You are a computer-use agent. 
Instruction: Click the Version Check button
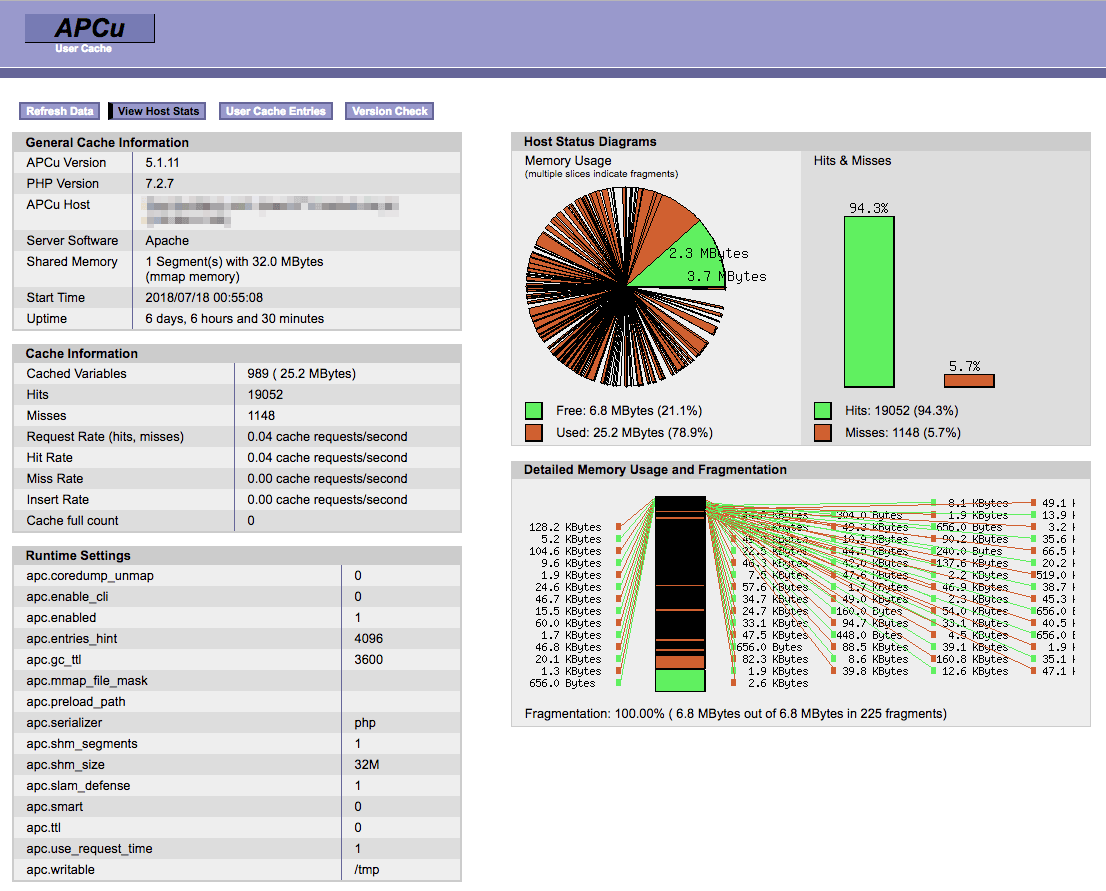390,111
